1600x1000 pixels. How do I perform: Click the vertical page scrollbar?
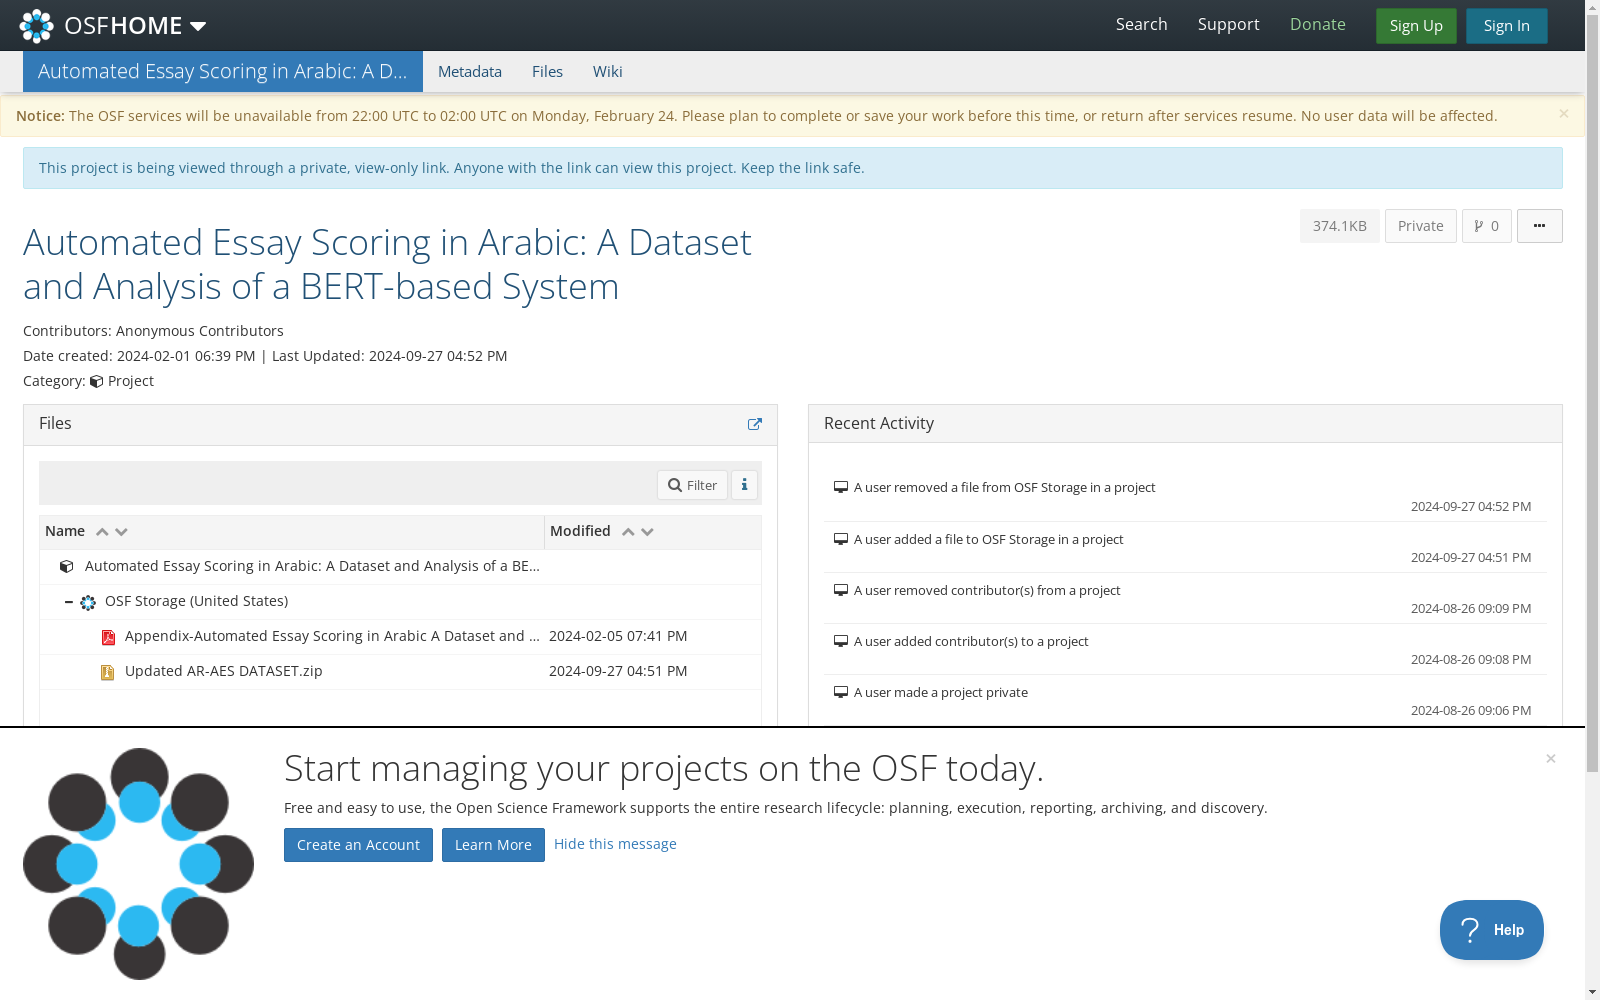tap(1592, 393)
